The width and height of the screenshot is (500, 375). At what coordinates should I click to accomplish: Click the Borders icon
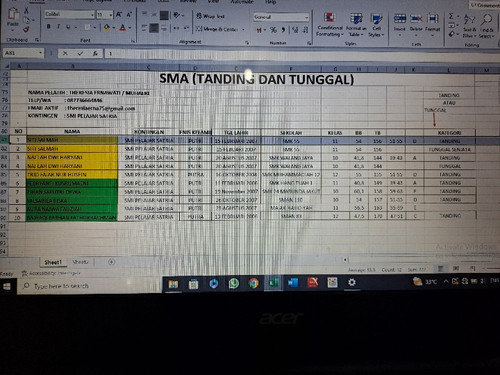point(87,27)
